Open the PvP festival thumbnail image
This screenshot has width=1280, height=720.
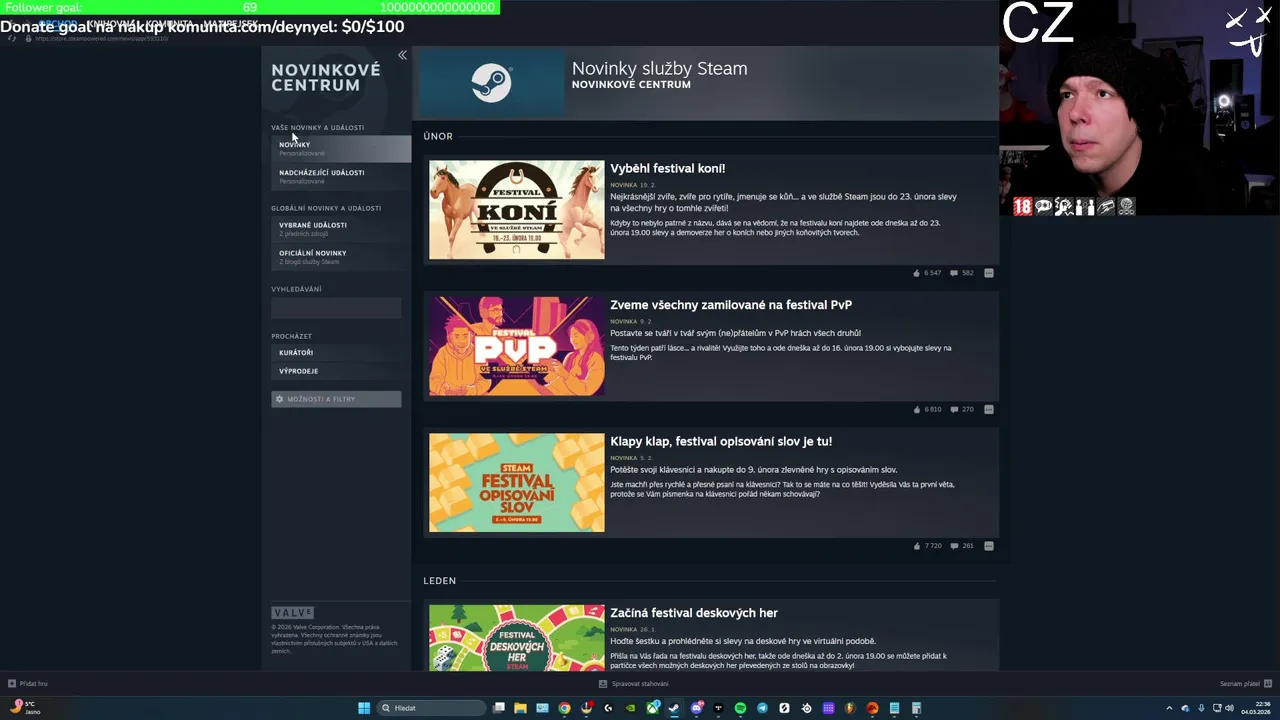517,346
